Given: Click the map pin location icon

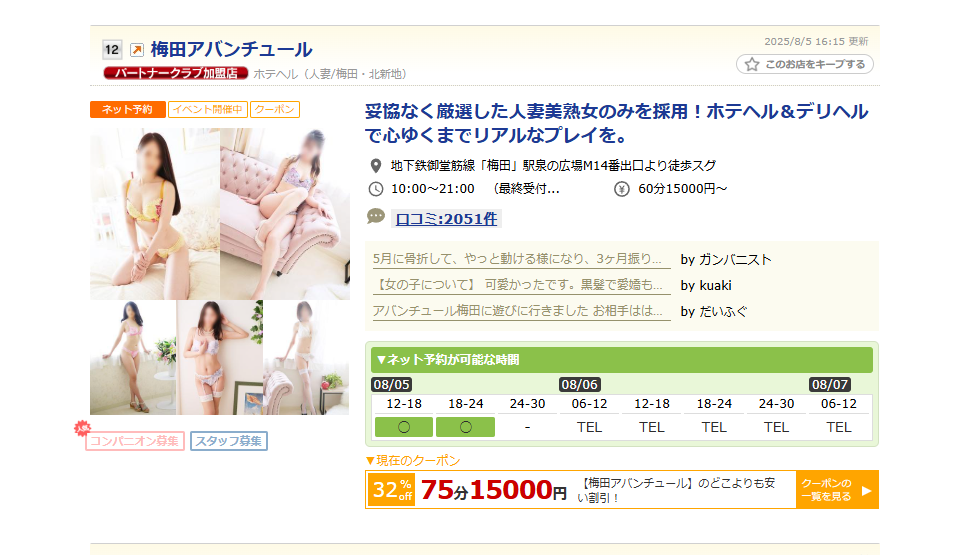Looking at the screenshot, I should (x=376, y=166).
